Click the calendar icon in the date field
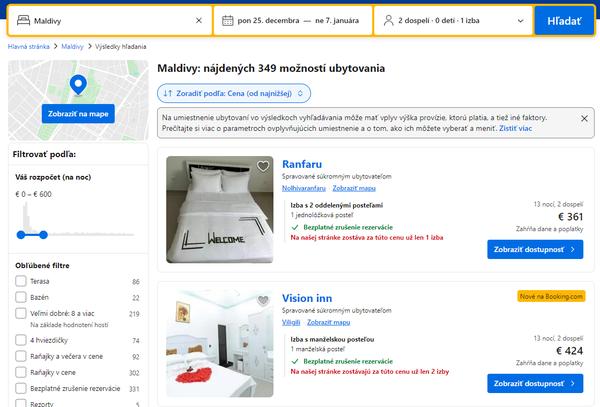This screenshot has width=600, height=407. 228,20
